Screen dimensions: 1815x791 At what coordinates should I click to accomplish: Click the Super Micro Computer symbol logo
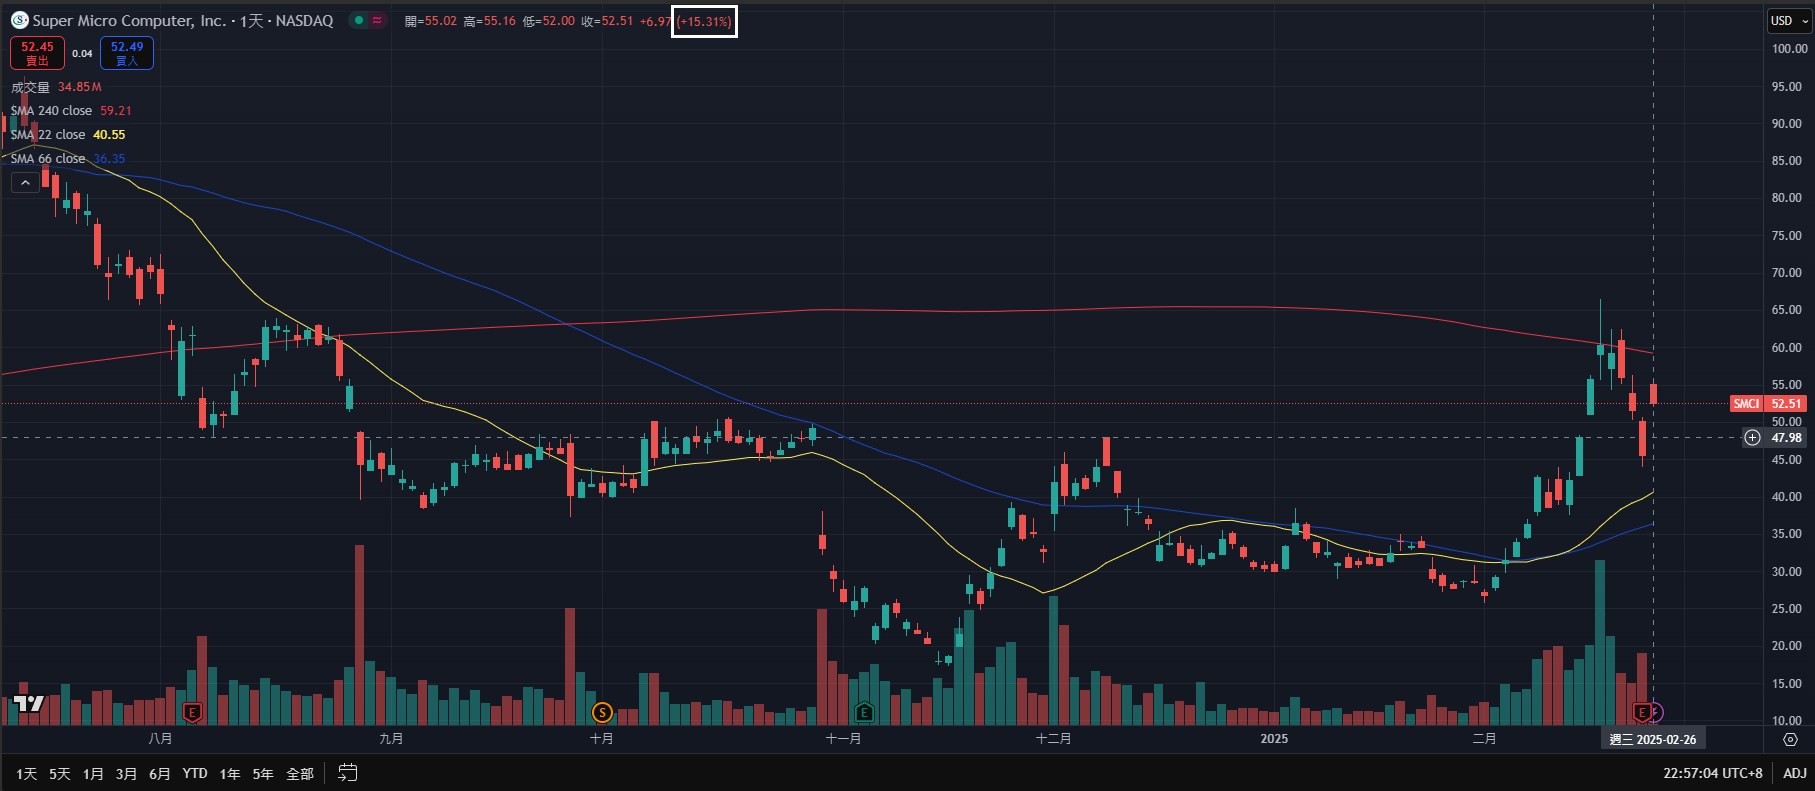click(19, 20)
